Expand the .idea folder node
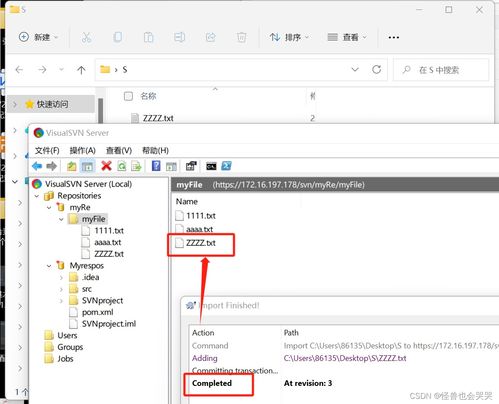 pyautogui.click(x=61, y=277)
